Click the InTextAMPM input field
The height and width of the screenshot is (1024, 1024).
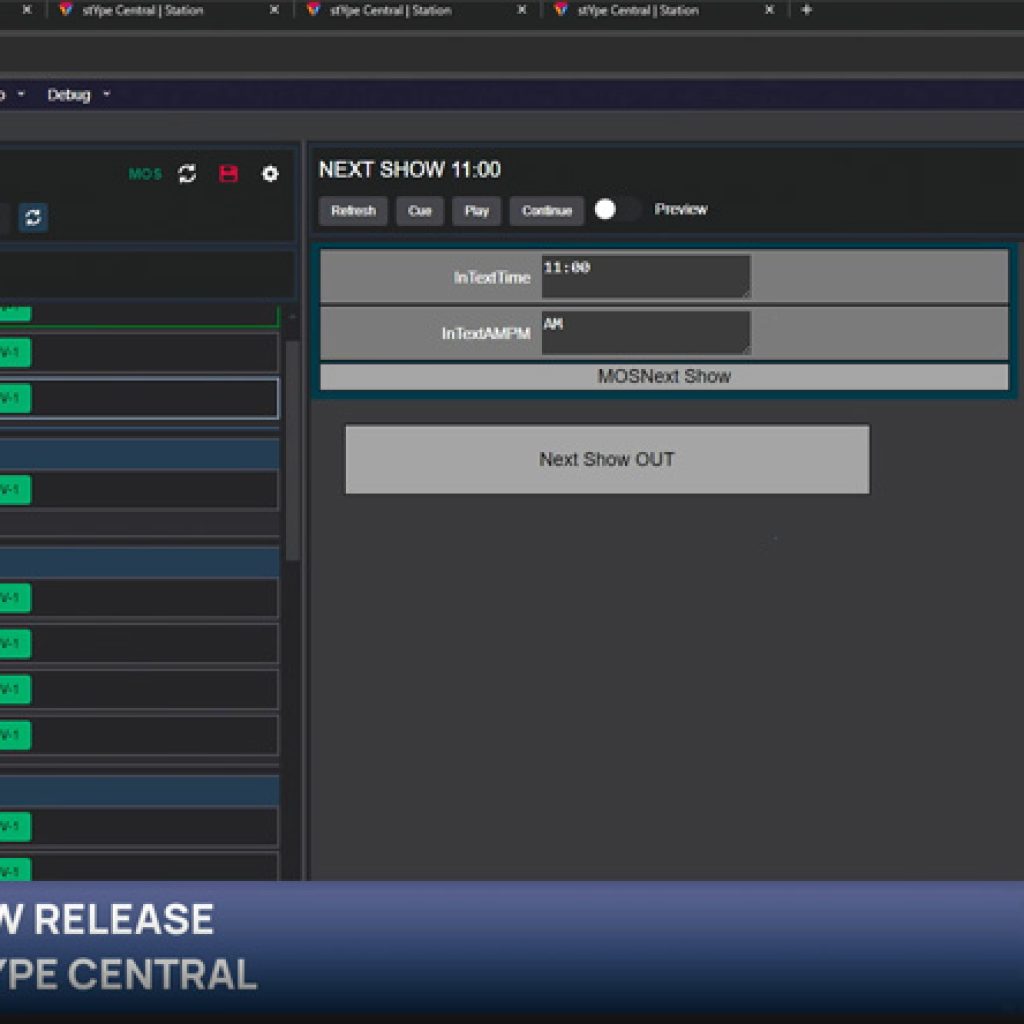(x=646, y=332)
